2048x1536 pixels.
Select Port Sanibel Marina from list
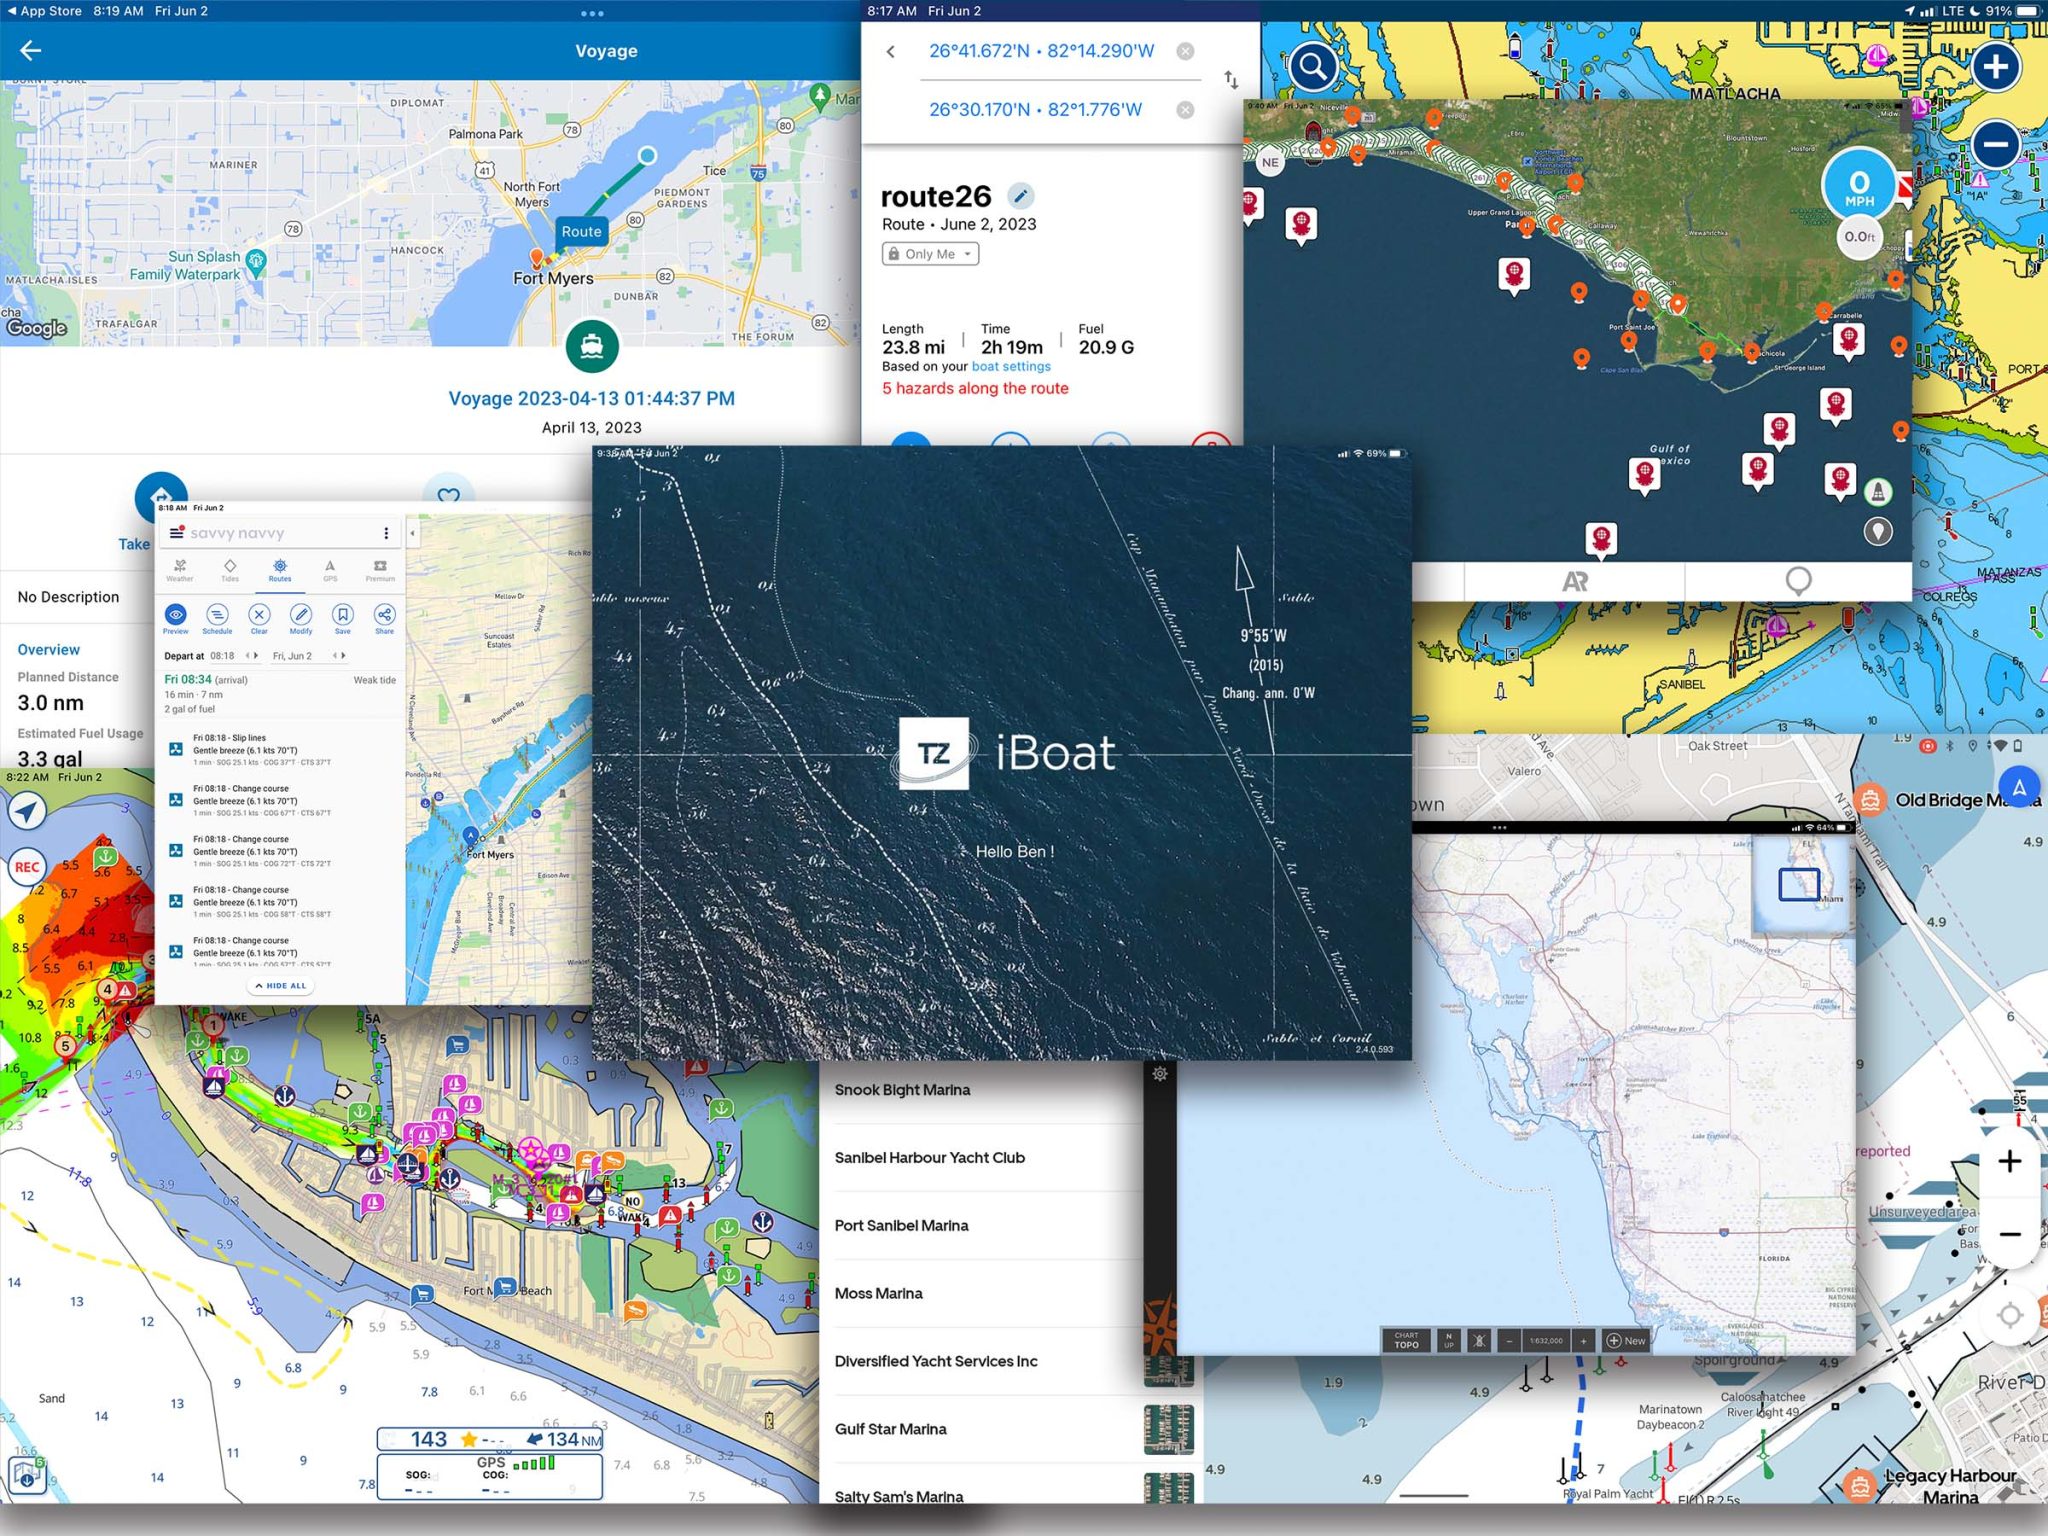[x=901, y=1226]
